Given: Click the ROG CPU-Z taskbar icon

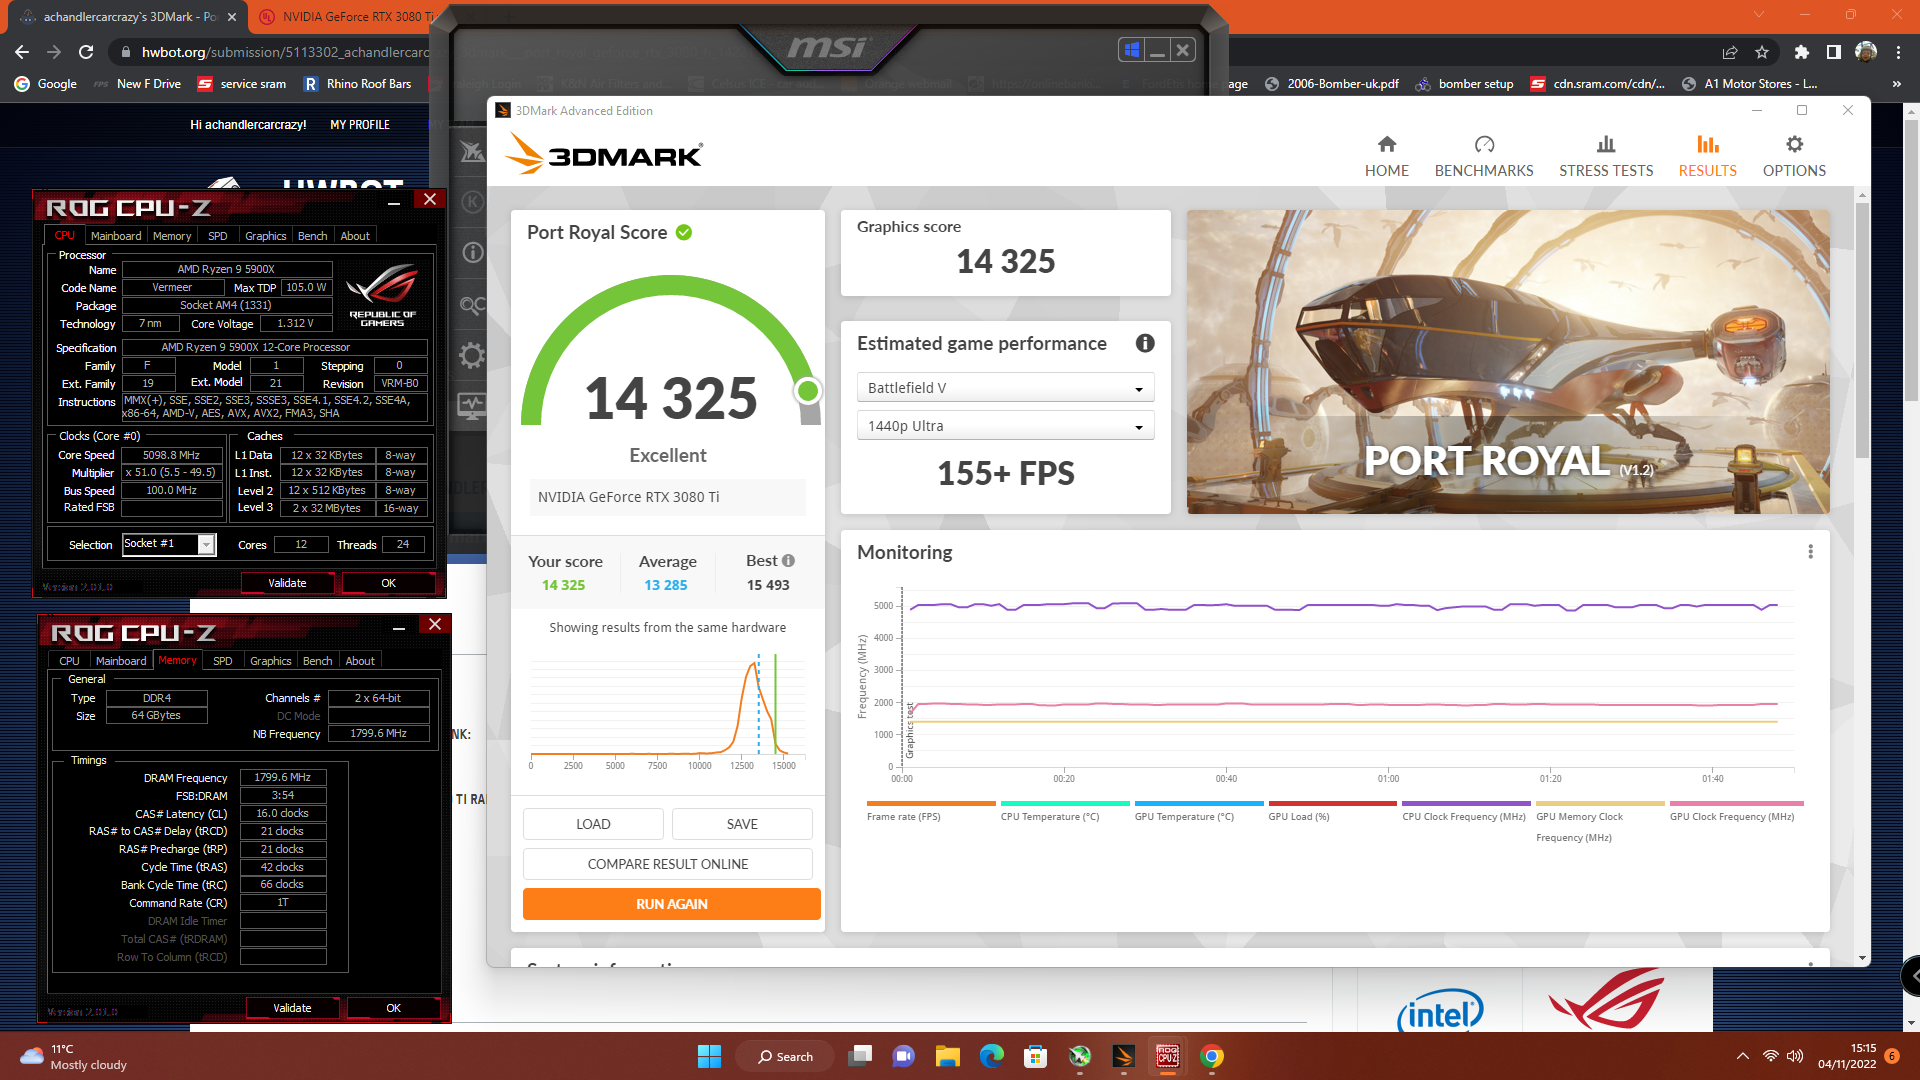Looking at the screenshot, I should [x=1167, y=1056].
